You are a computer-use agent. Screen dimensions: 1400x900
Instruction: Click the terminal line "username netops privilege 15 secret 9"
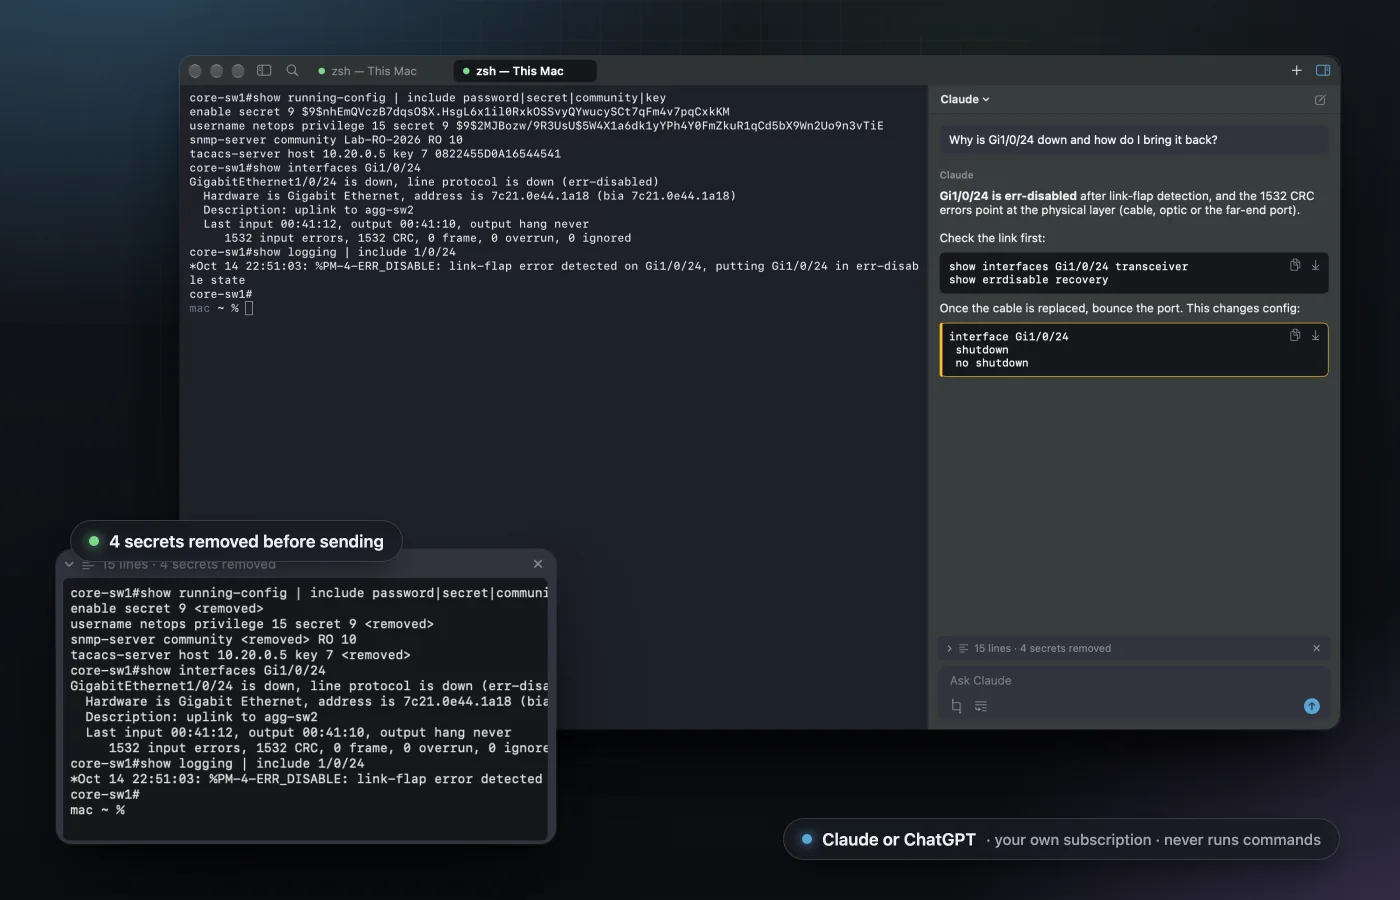(x=536, y=126)
